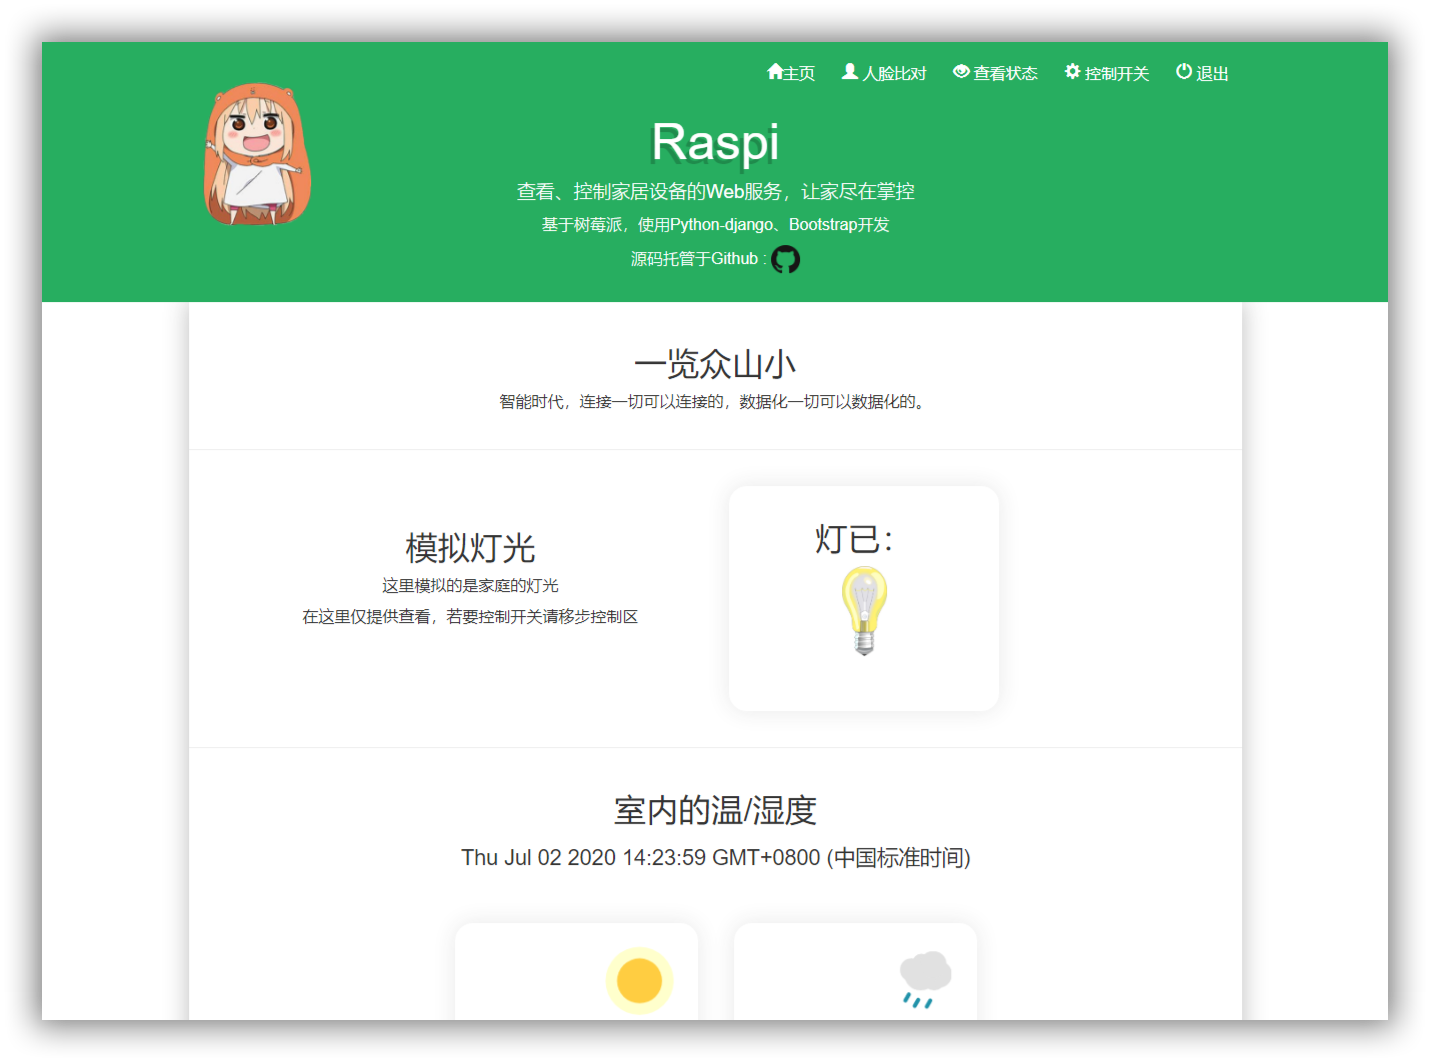Click the 查看、控制家居设备的Web服务 tagline

[716, 191]
